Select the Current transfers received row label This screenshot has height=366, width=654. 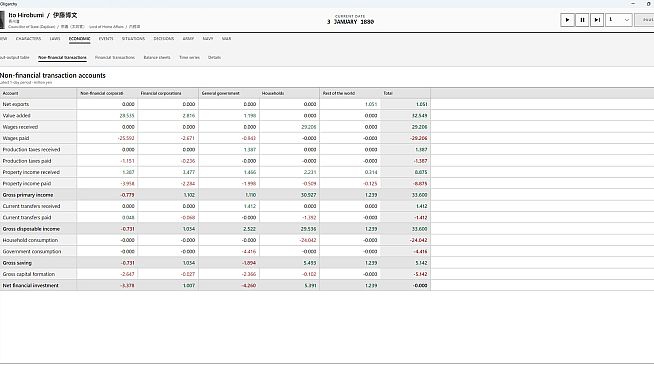[31, 206]
